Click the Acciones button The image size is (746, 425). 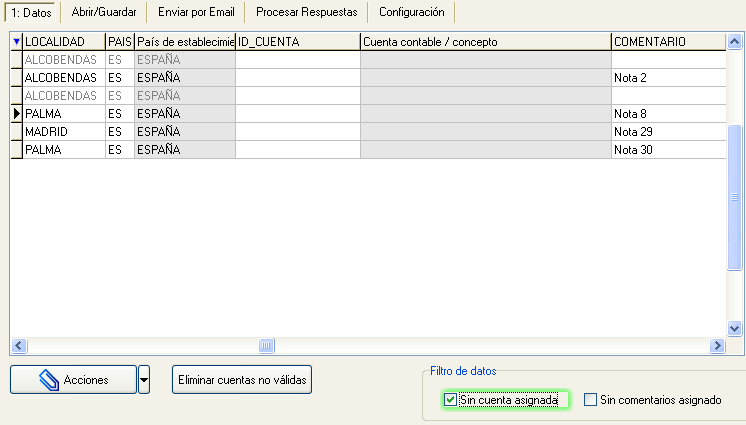pyautogui.click(x=73, y=379)
